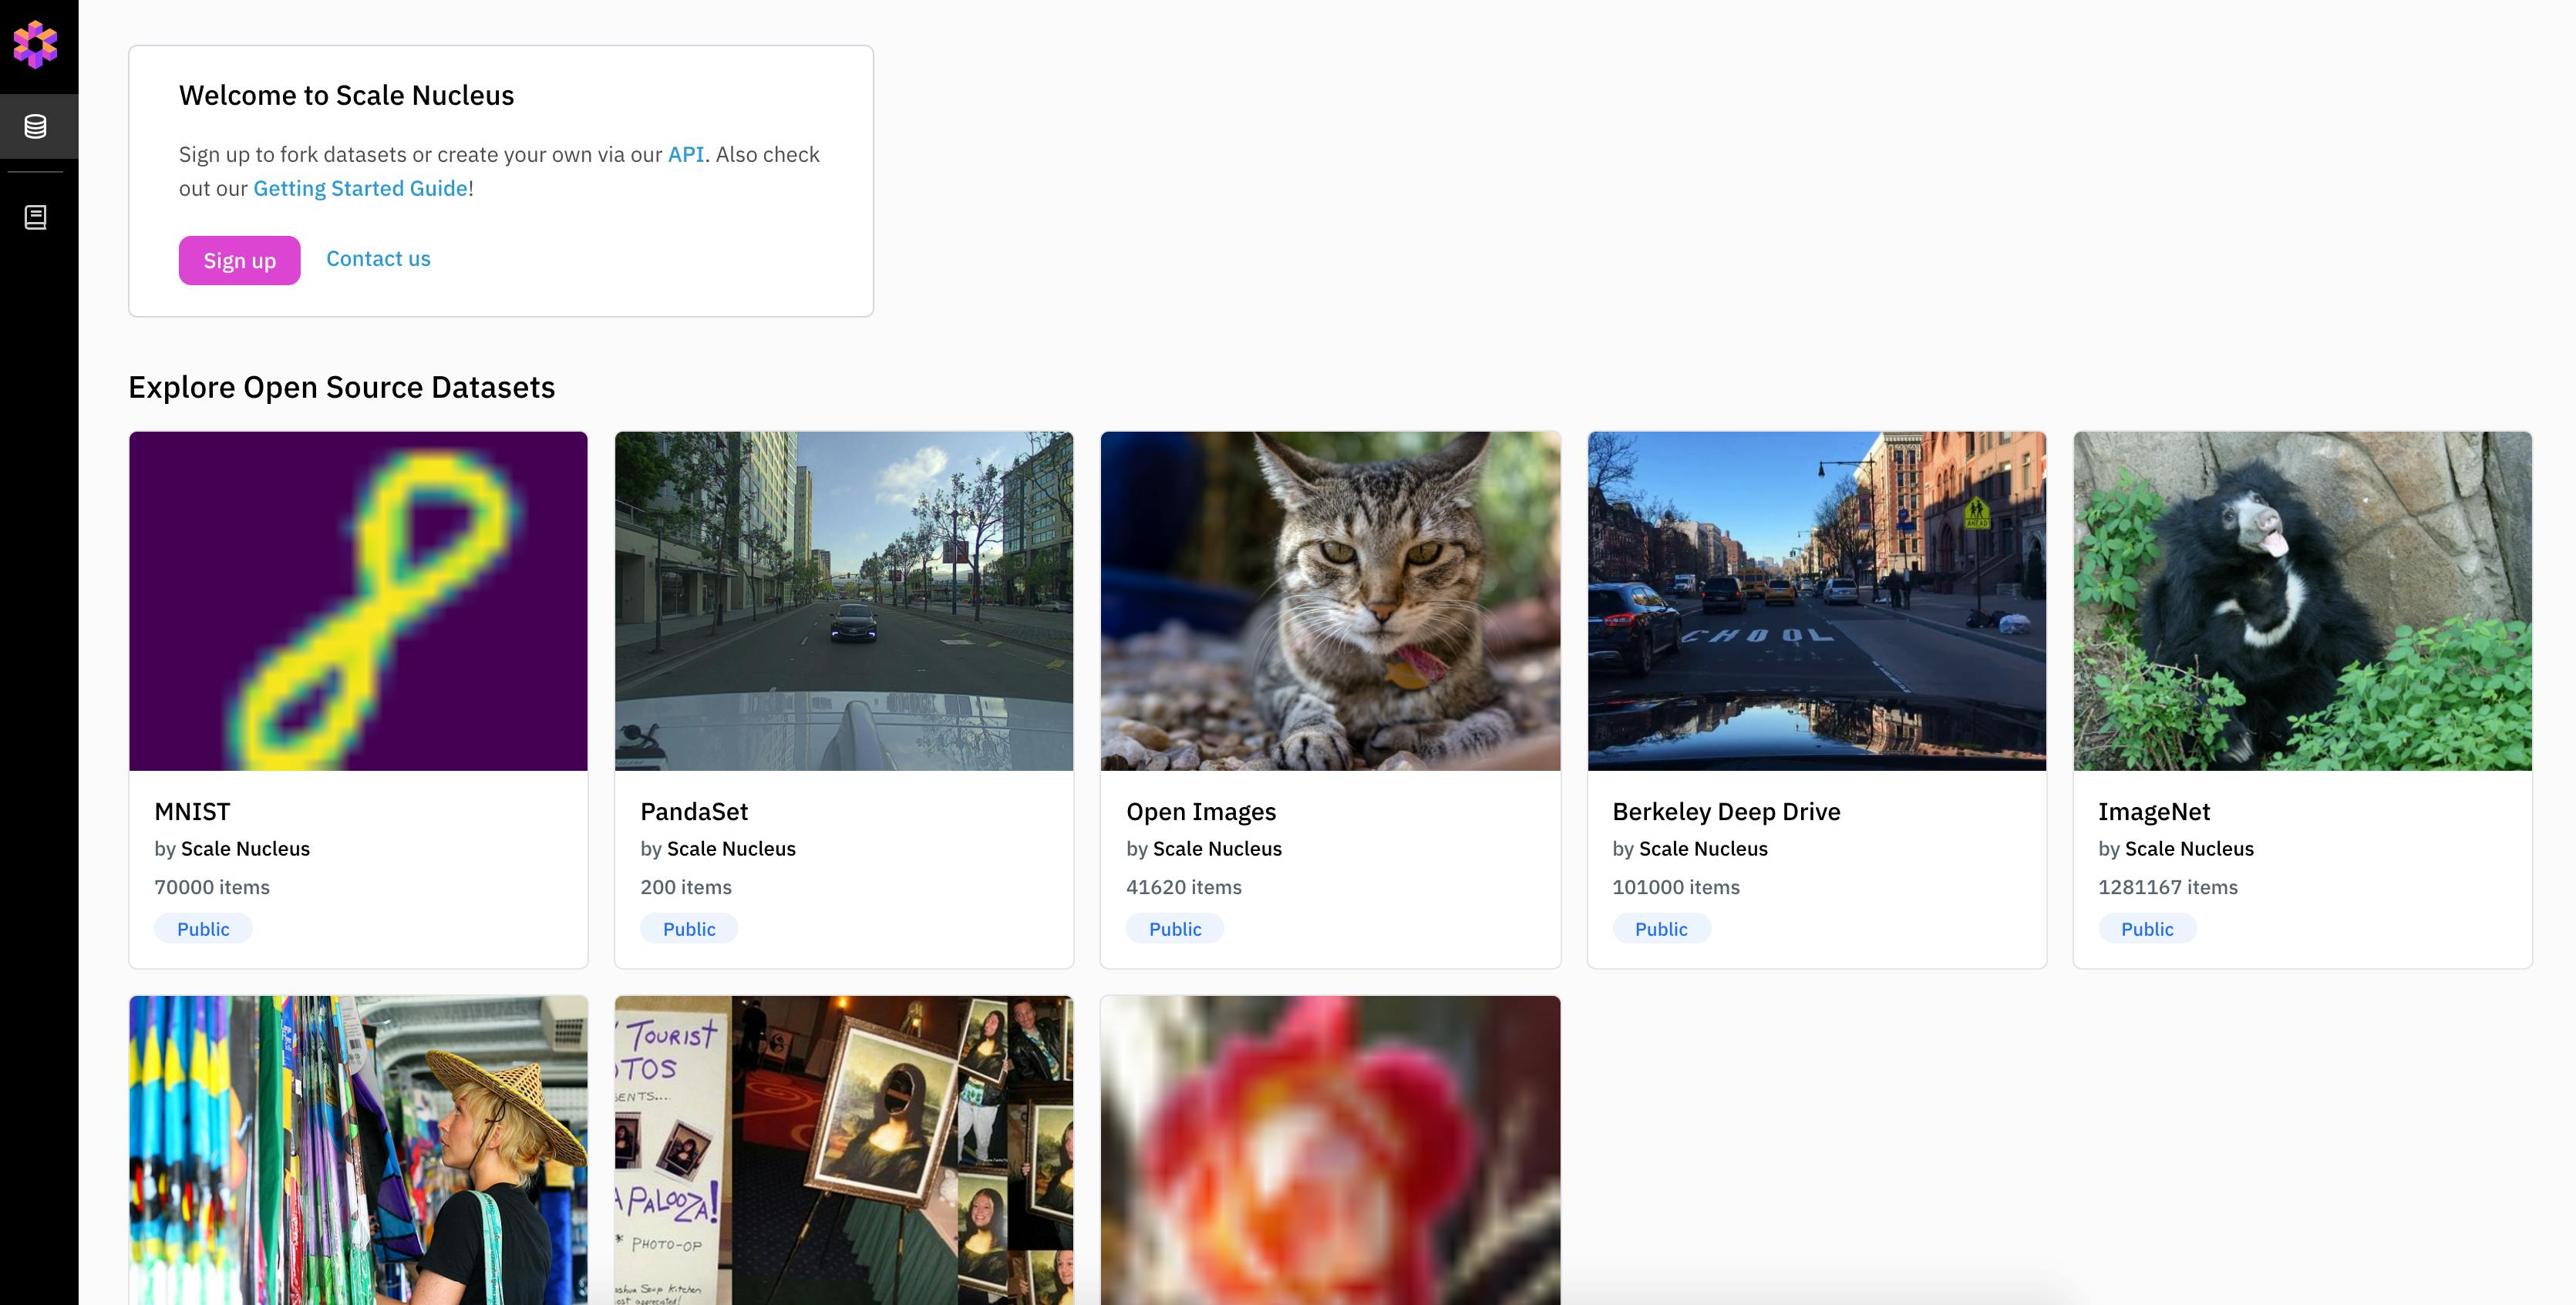Open the datasets database sidebar icon
This screenshot has height=1305, width=2576.
(35, 127)
